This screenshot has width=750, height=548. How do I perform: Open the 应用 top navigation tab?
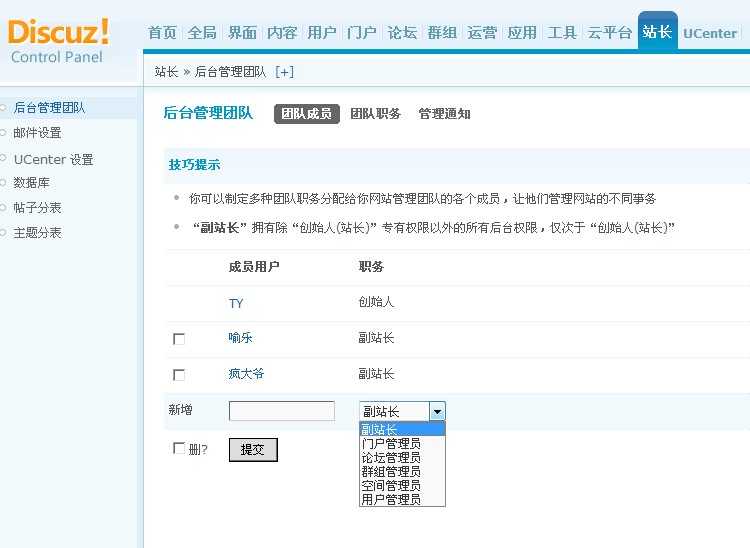pos(522,33)
